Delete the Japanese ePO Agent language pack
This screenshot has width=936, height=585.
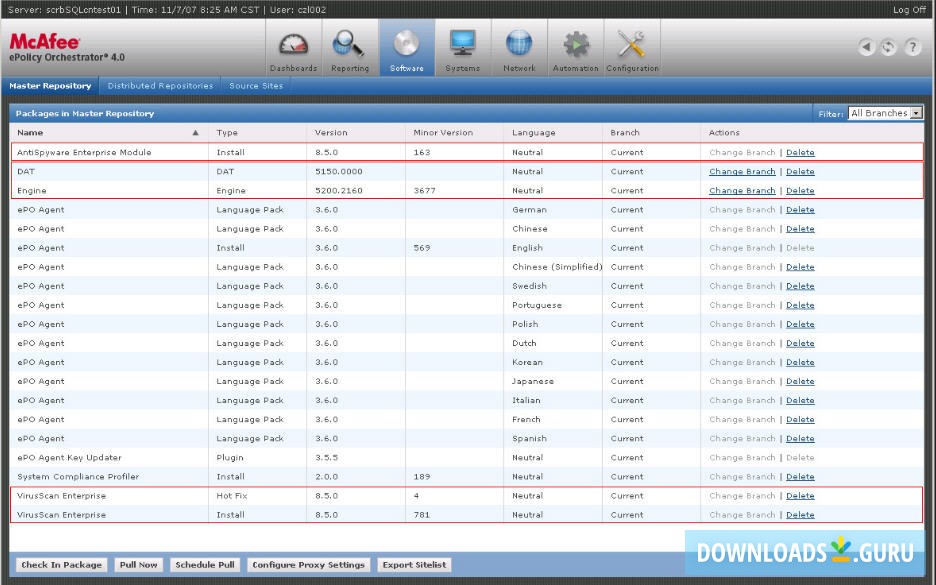tap(800, 381)
